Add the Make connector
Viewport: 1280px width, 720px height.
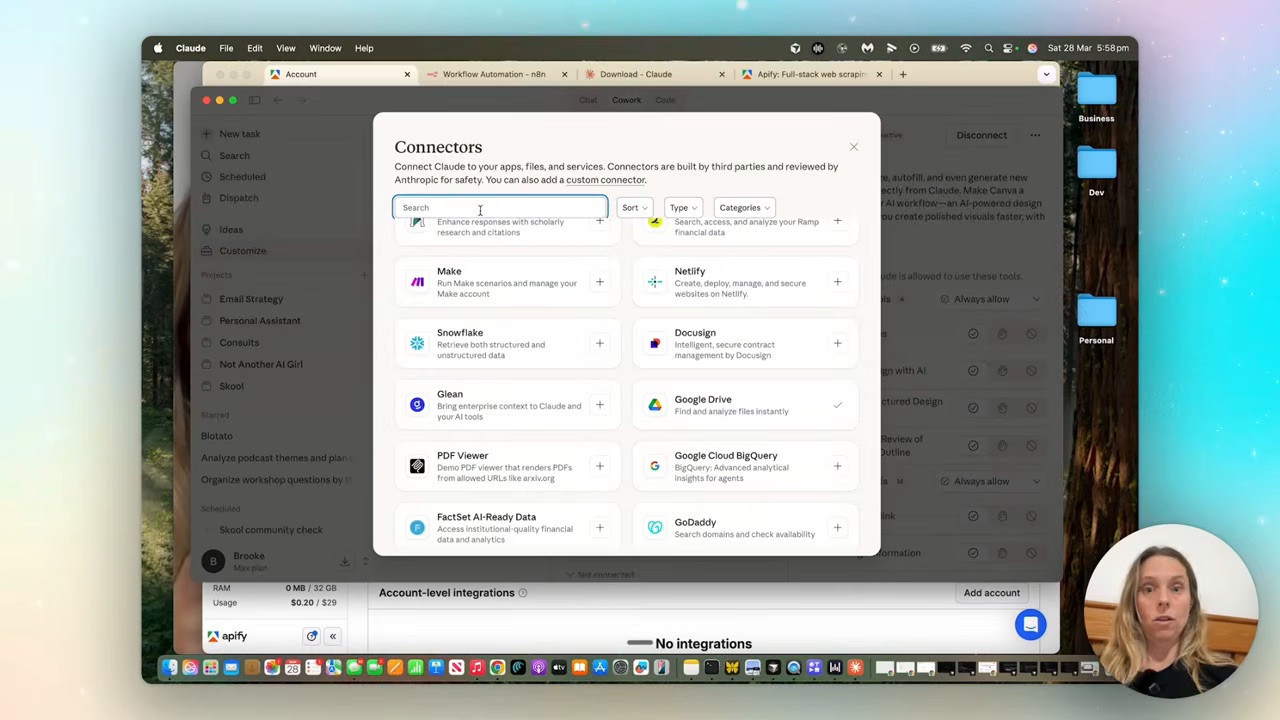click(x=600, y=282)
